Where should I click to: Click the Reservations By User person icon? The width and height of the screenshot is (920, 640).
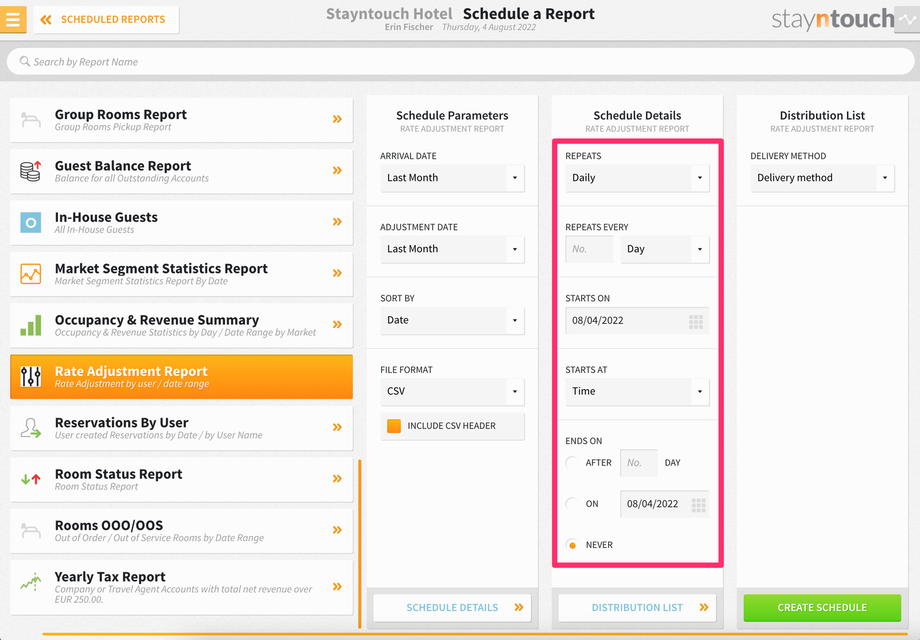click(x=31, y=428)
